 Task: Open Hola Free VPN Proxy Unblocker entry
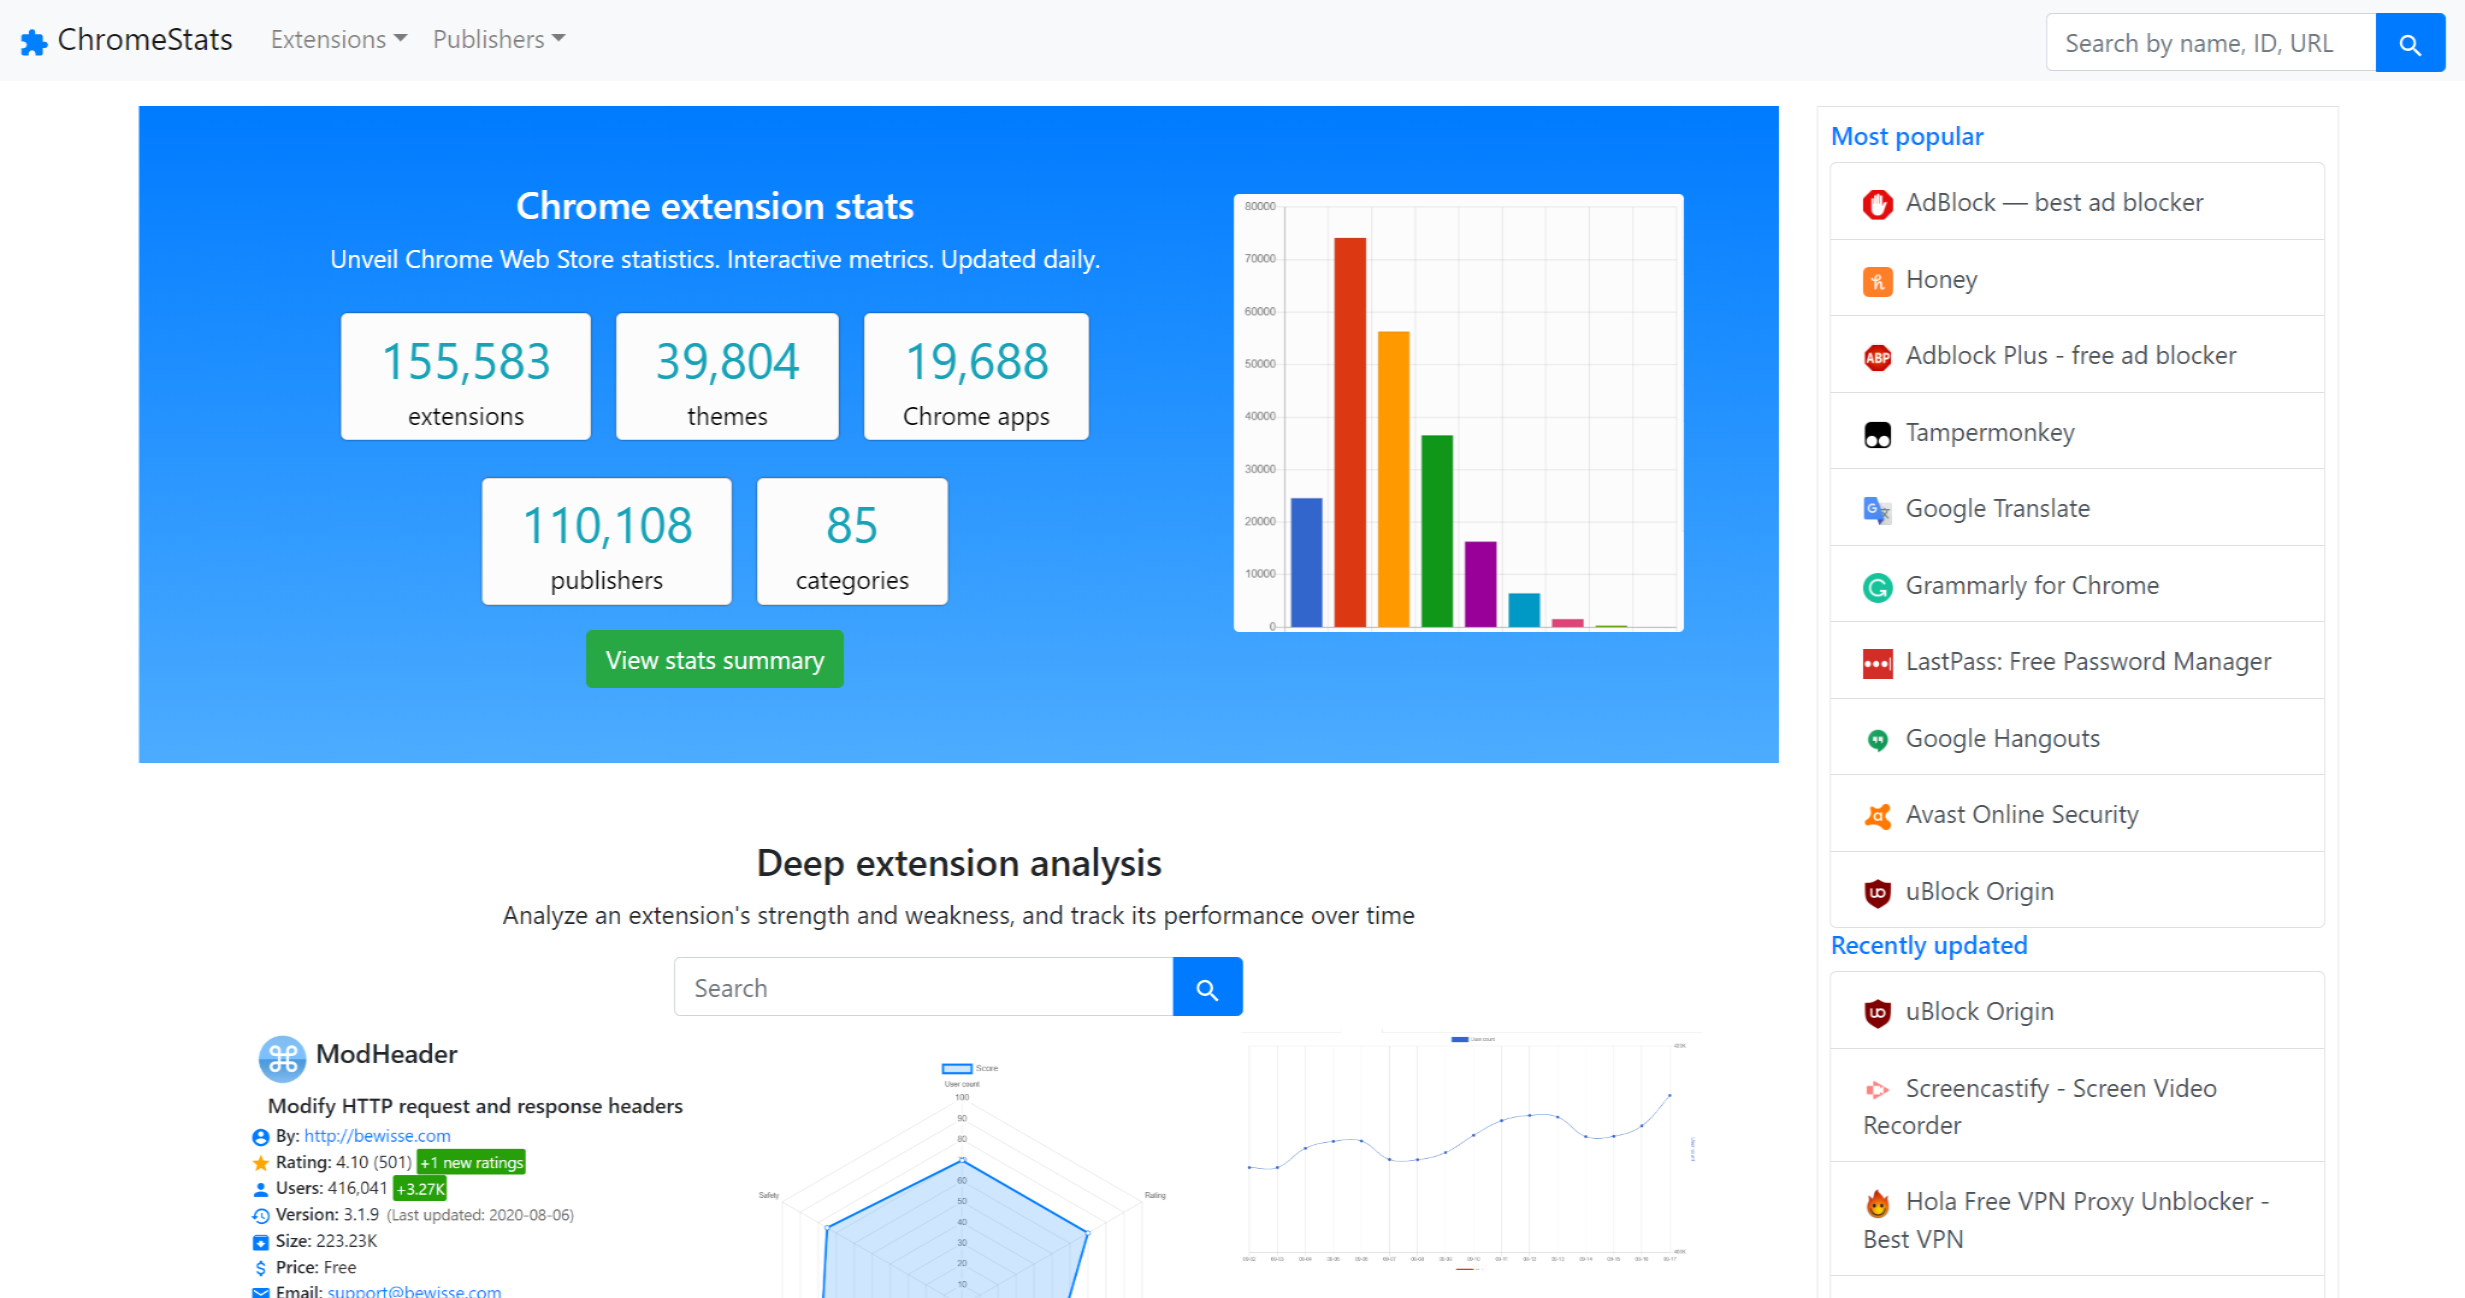(2077, 1219)
